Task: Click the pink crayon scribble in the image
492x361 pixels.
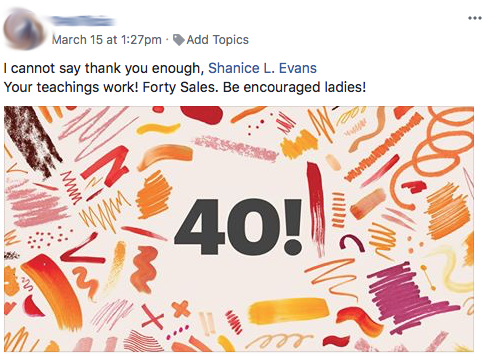Action: pyautogui.click(x=37, y=207)
